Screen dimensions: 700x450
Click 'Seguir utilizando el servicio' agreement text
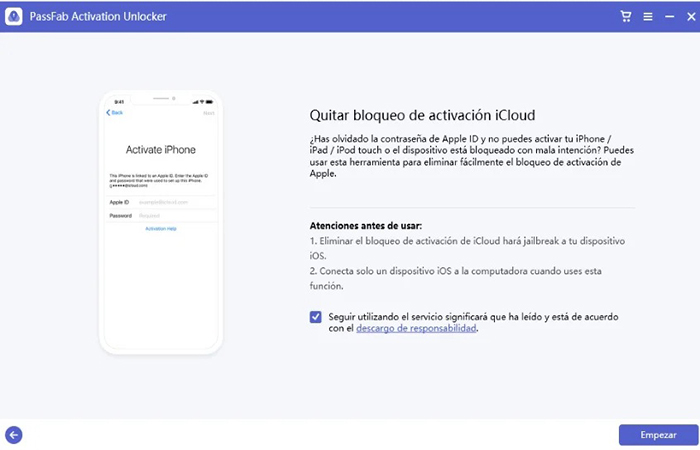pos(473,322)
